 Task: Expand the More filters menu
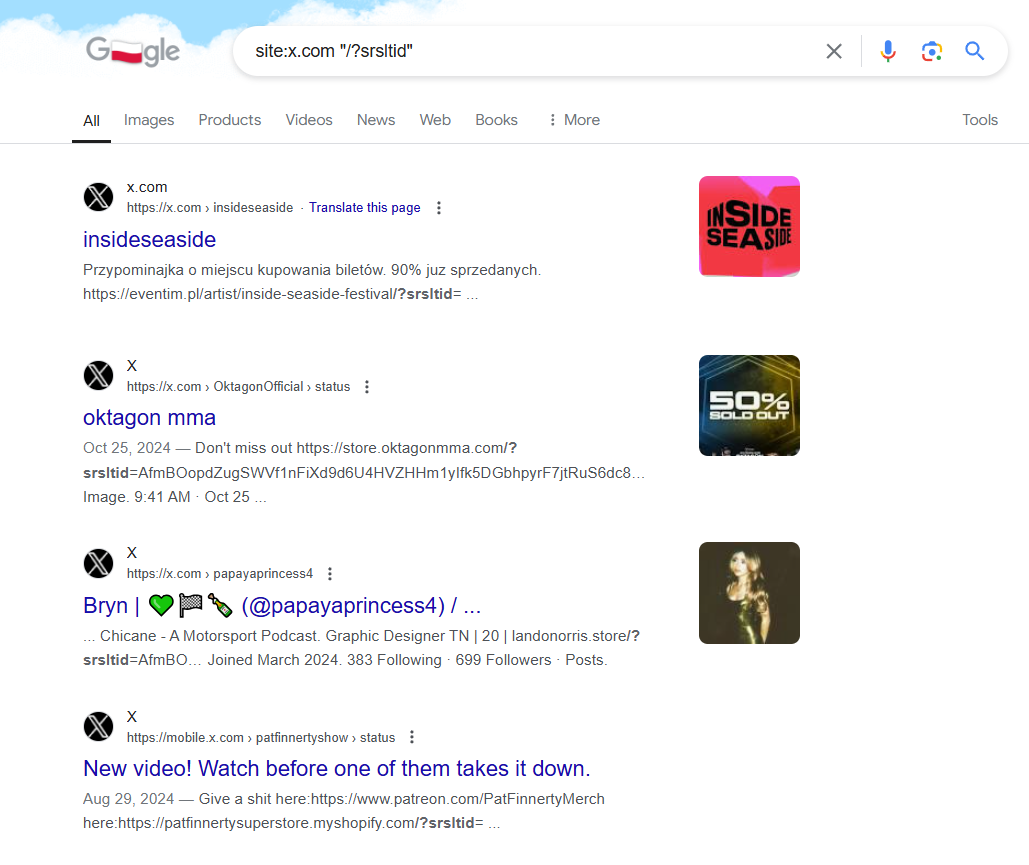click(x=574, y=120)
